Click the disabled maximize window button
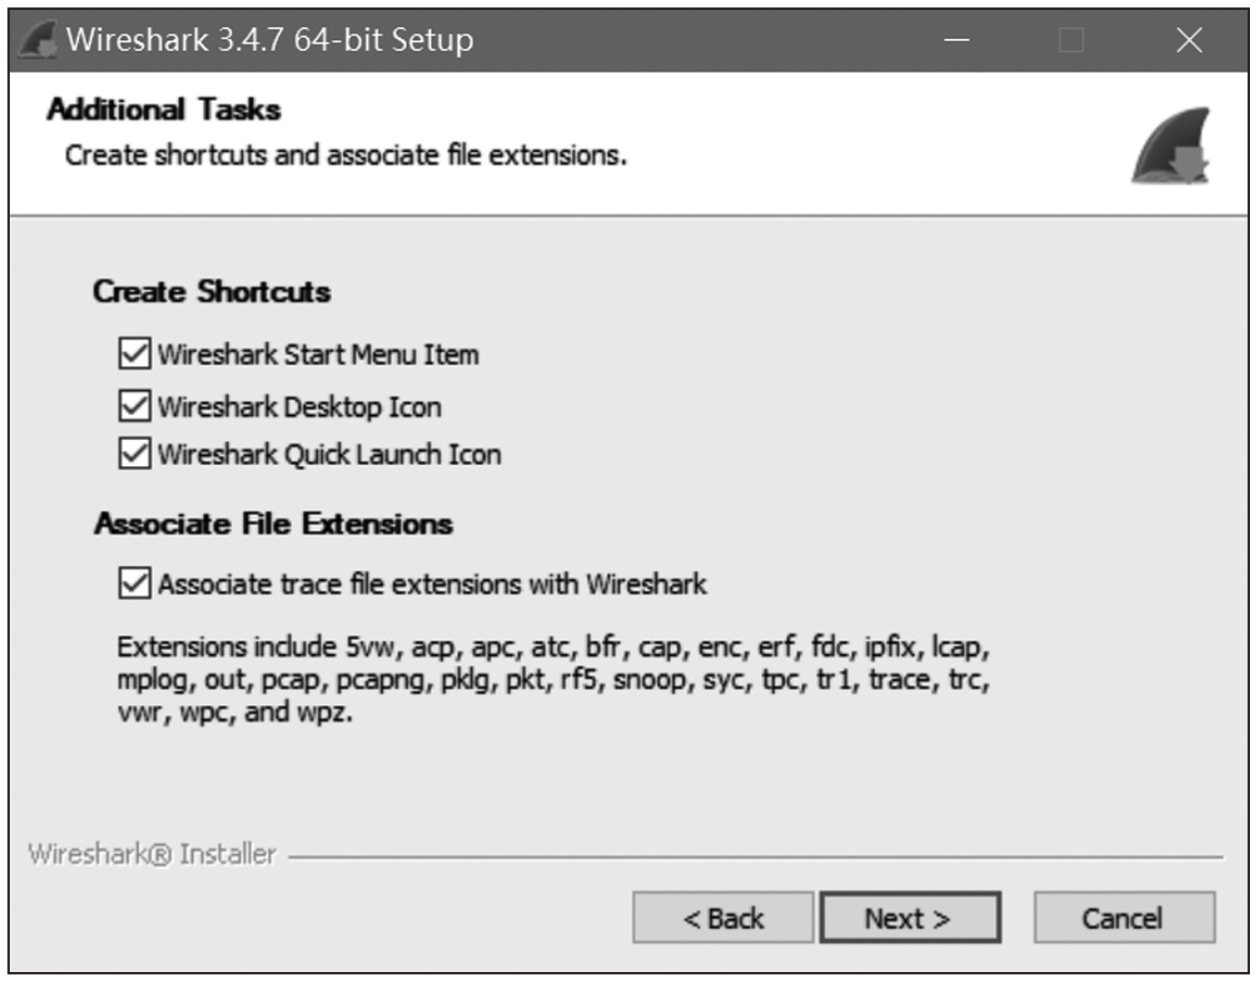This screenshot has height=981, width=1257. tap(1071, 40)
